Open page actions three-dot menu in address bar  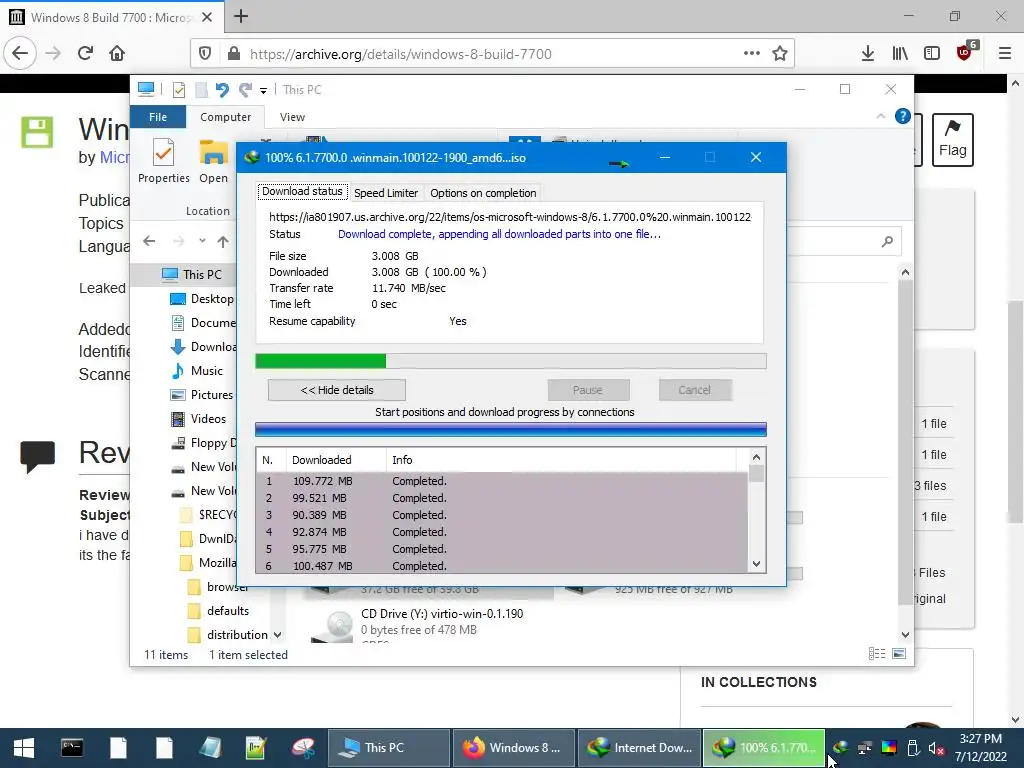[x=752, y=54]
